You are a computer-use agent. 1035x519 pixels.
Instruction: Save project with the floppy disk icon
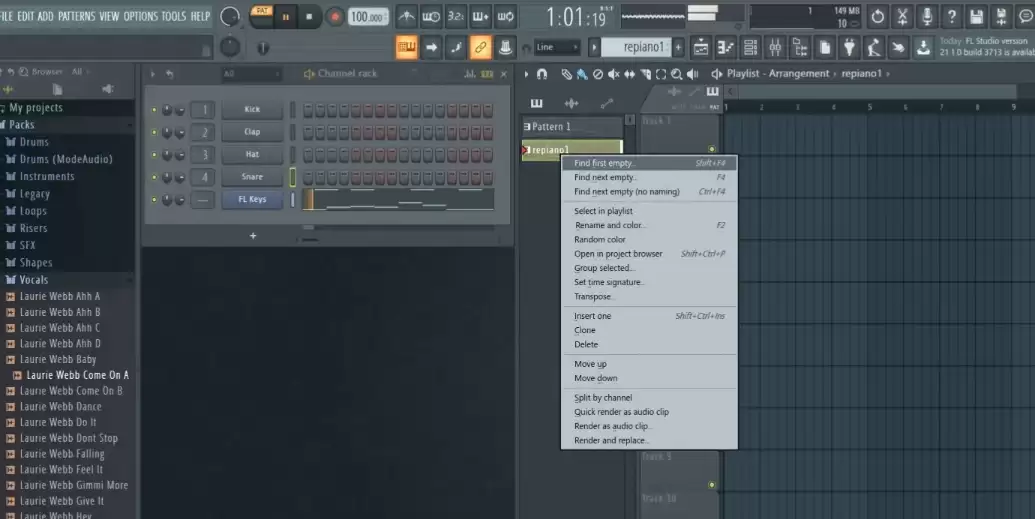[x=976, y=17]
